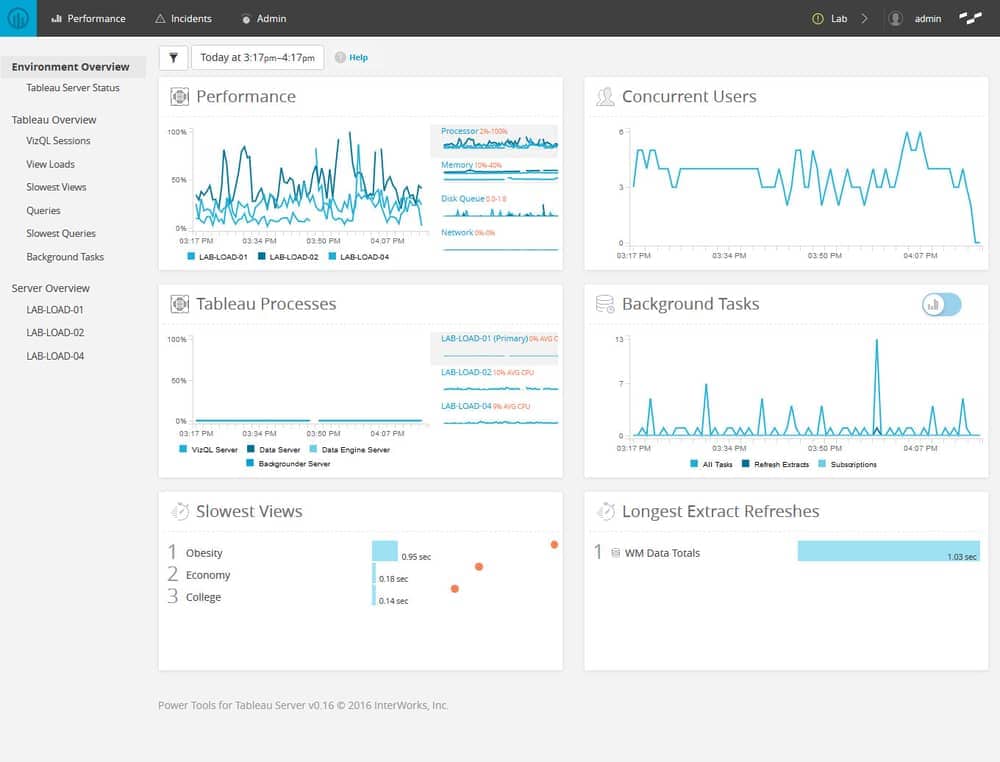Toggle VizQL Server legend entry

209,450
